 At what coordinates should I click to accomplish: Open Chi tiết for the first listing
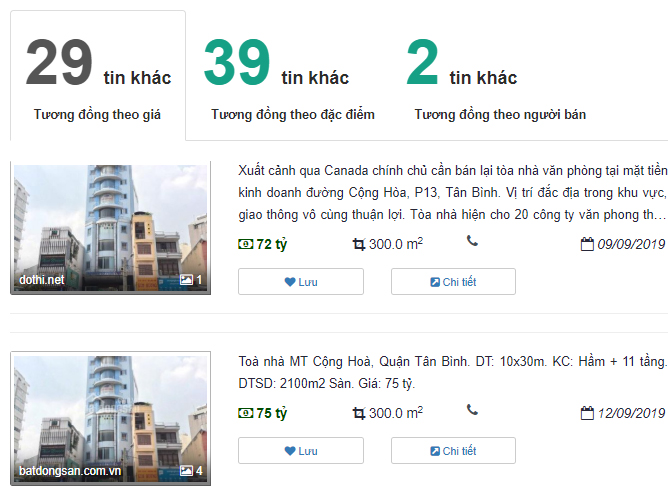coord(453,282)
